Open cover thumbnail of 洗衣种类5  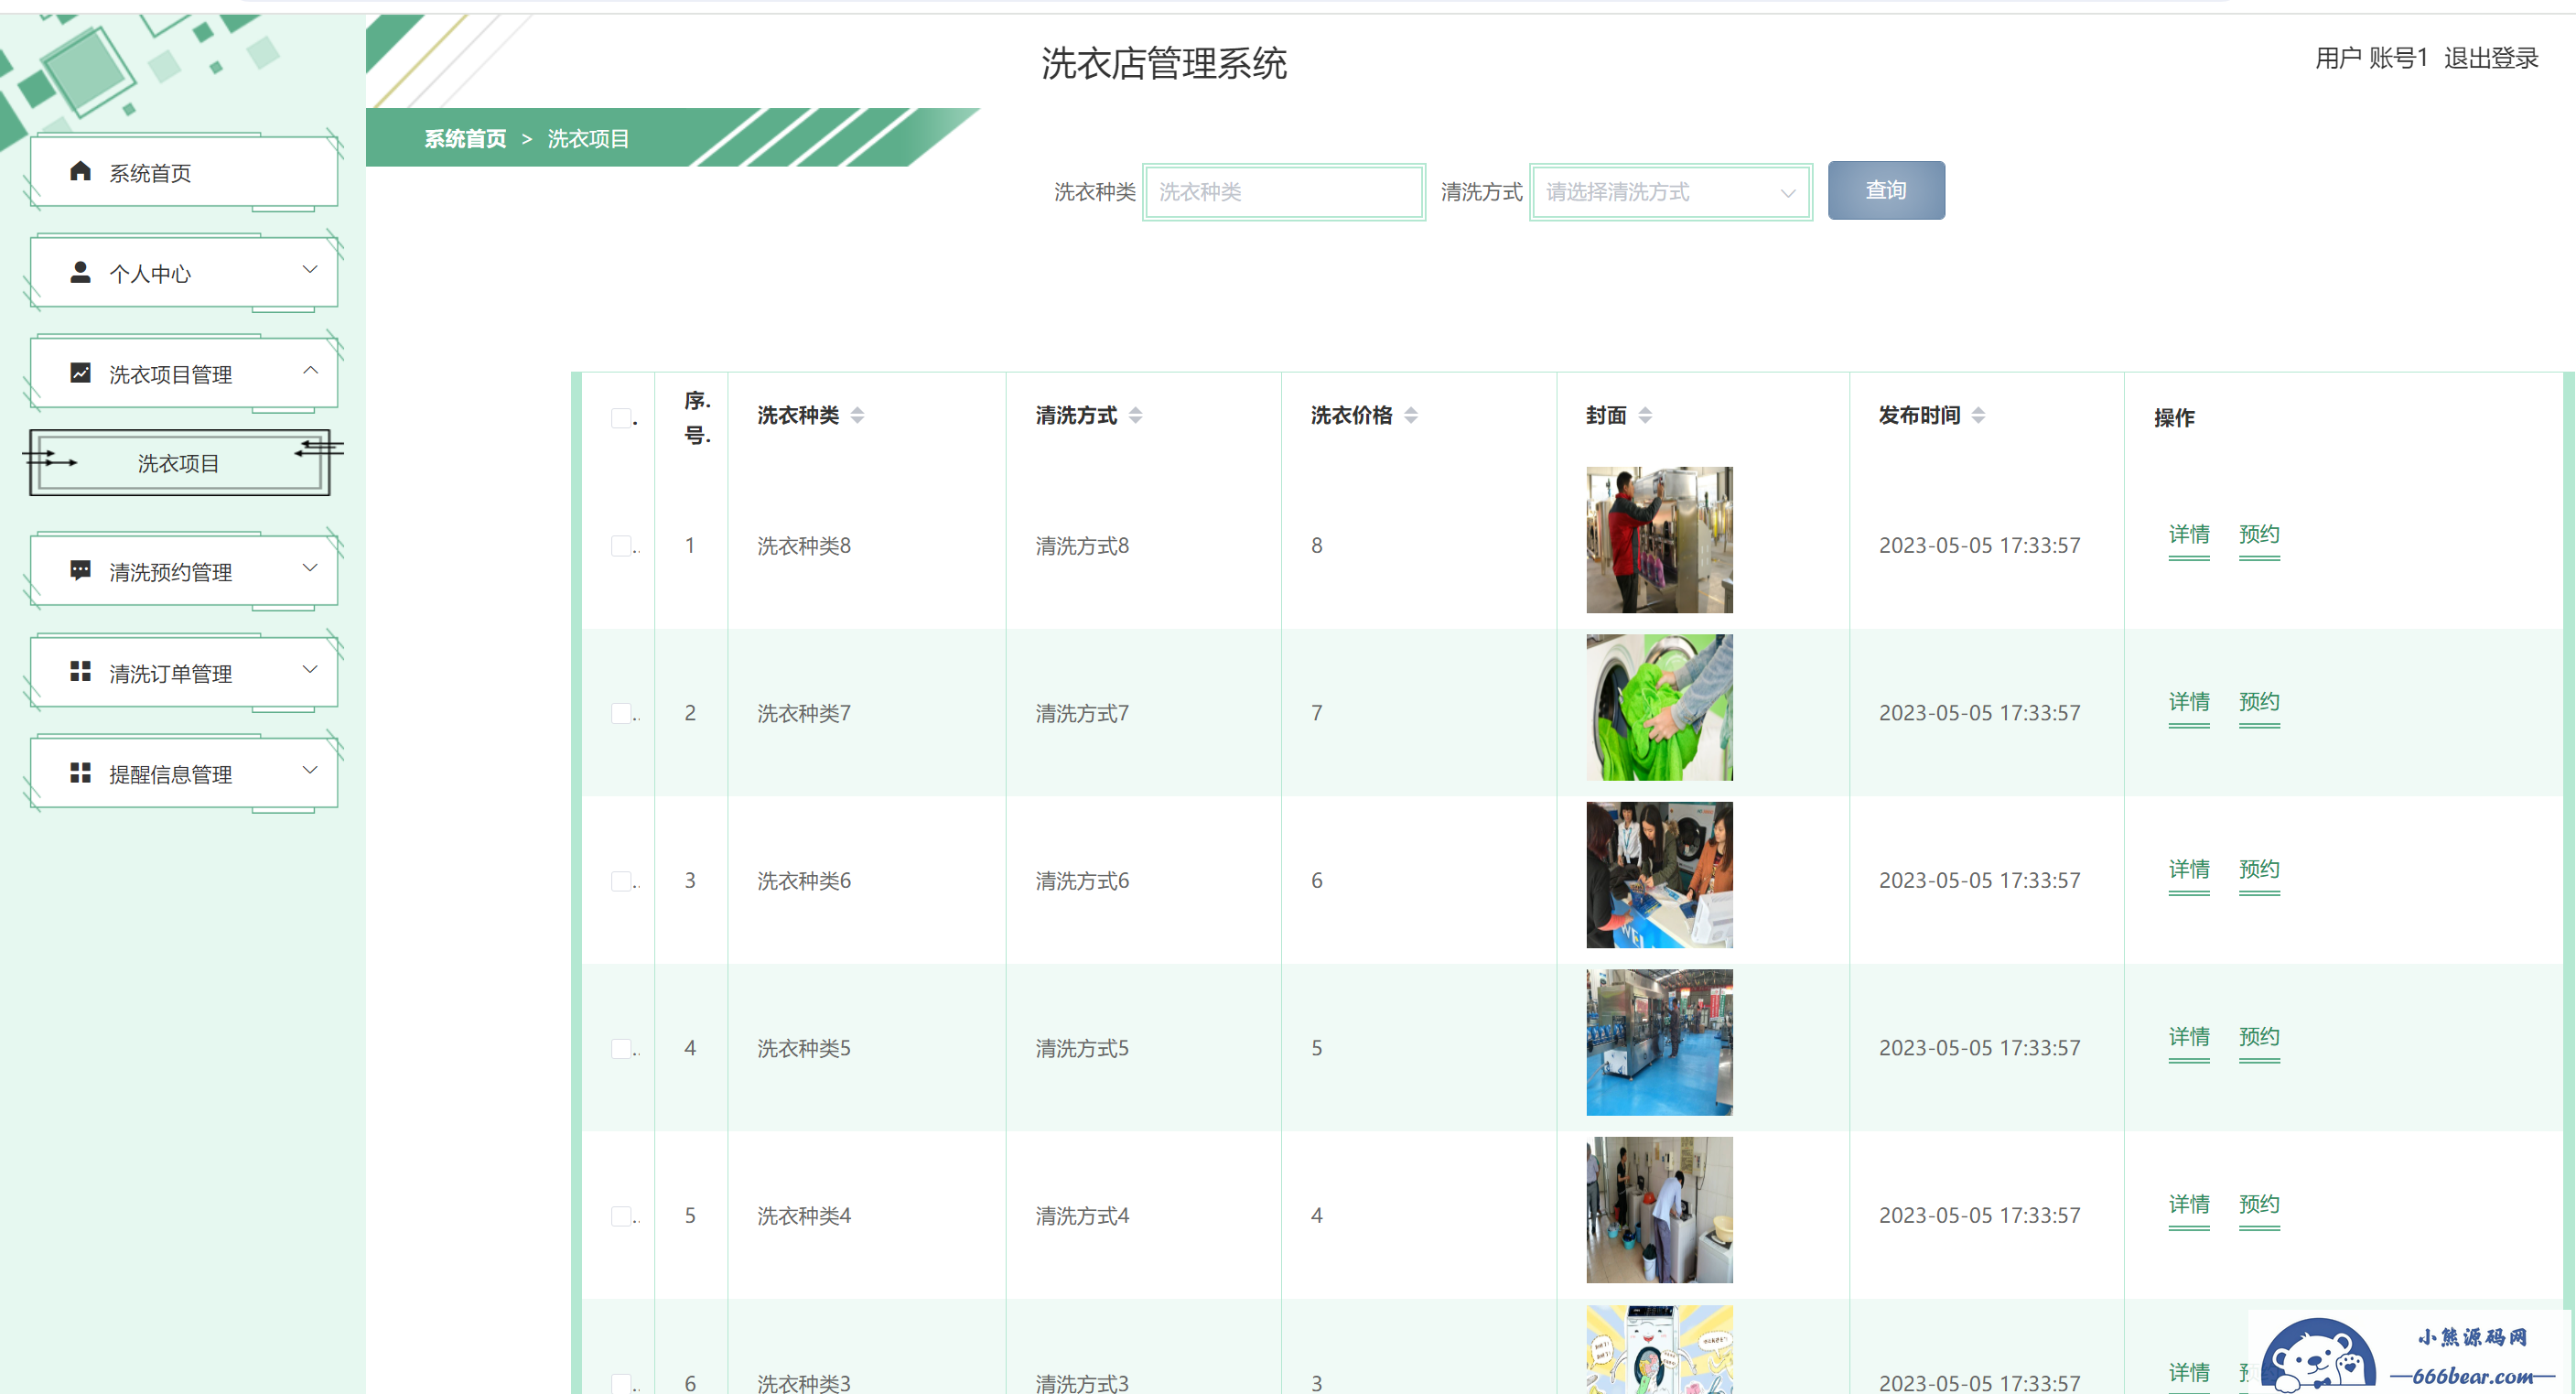pyautogui.click(x=1659, y=1042)
